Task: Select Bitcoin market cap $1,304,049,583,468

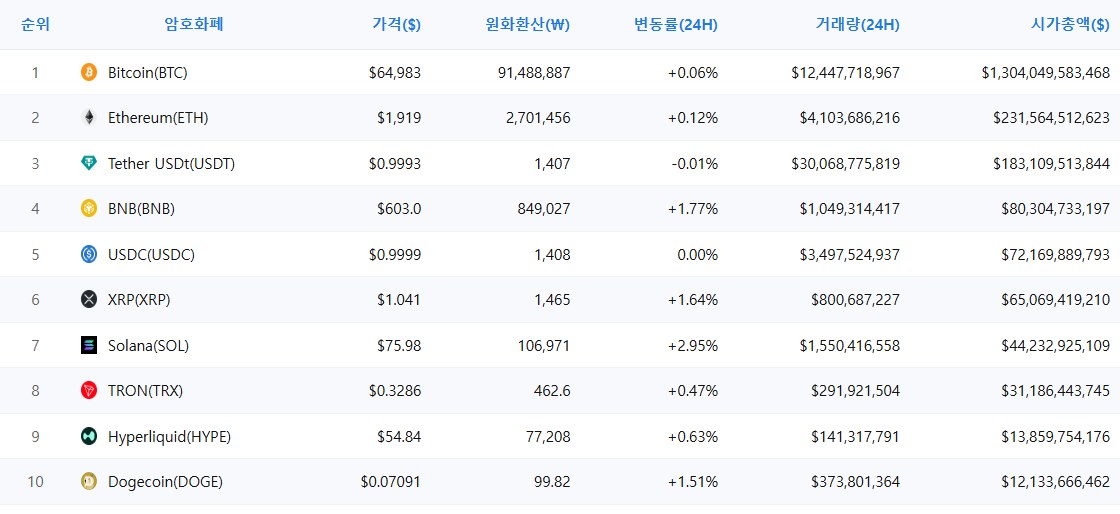Action: [x=1046, y=73]
